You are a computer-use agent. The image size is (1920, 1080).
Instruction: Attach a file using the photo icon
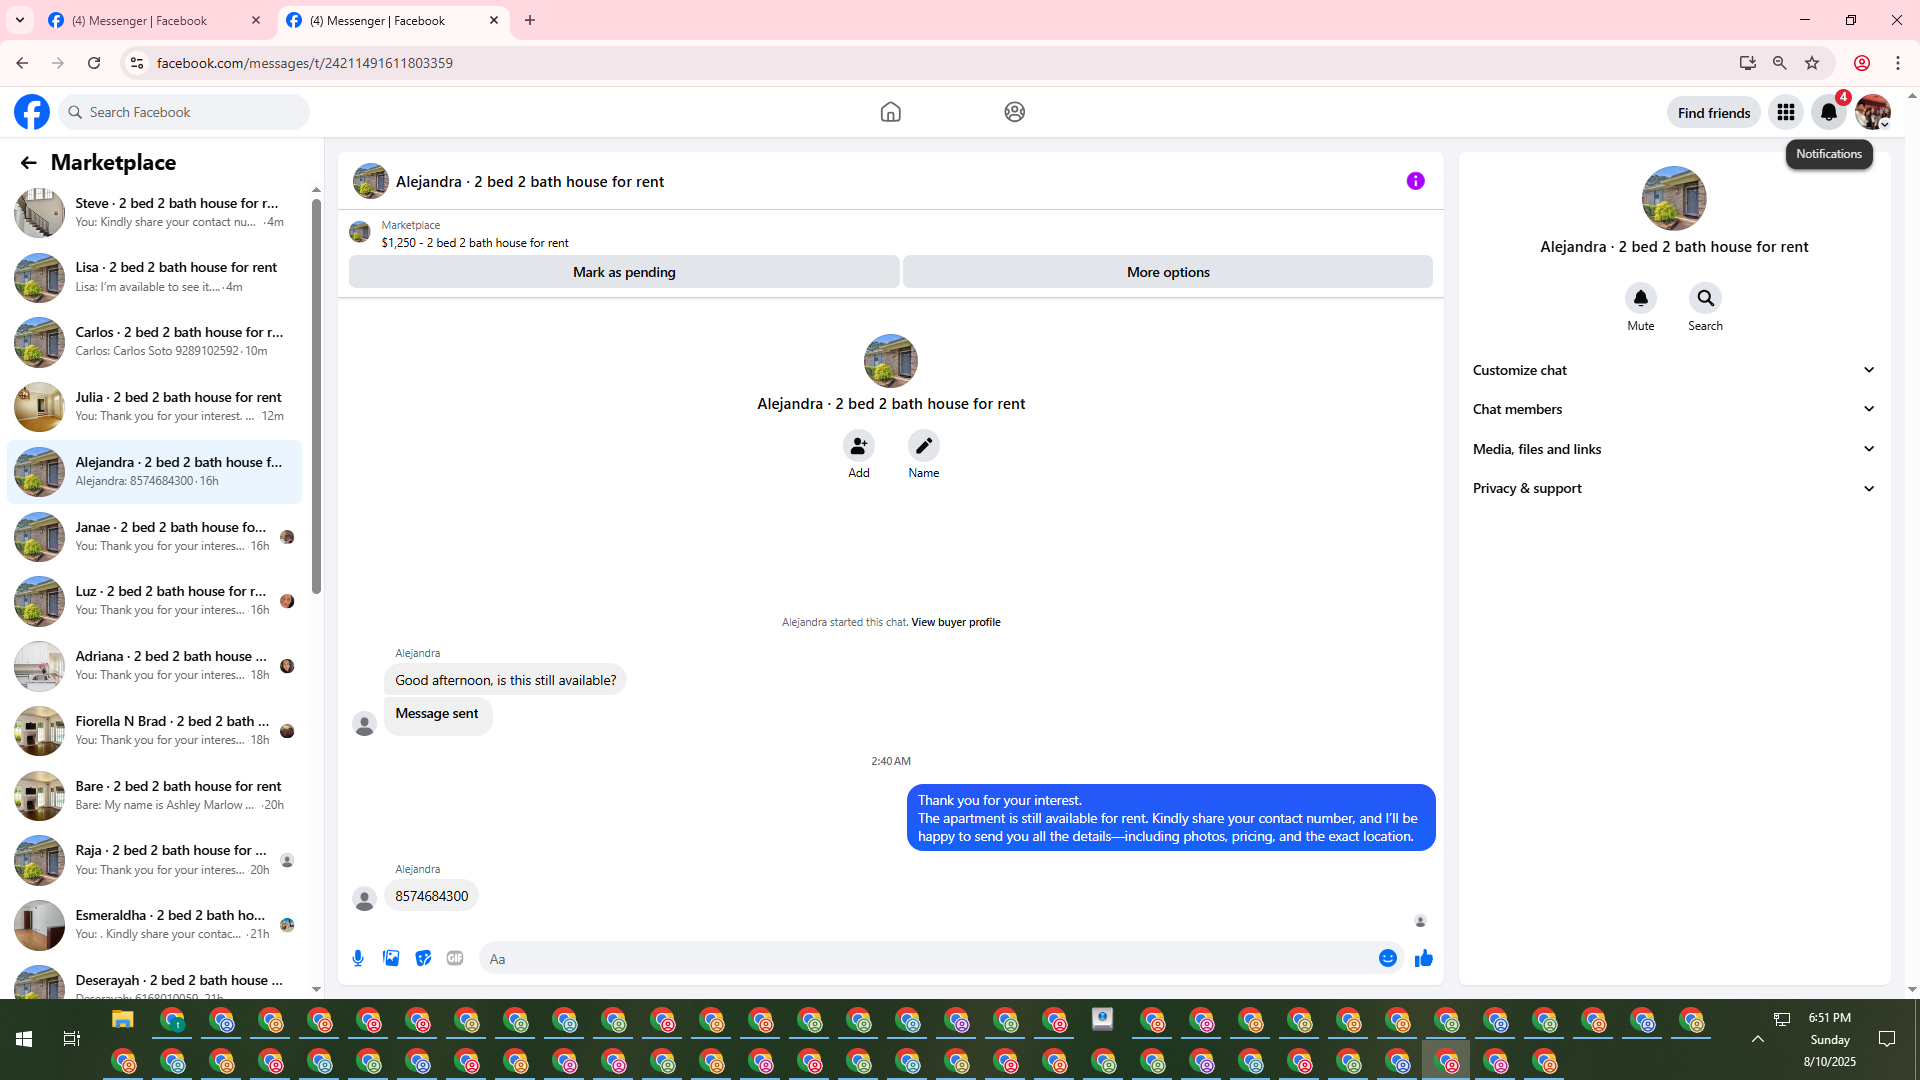[391, 958]
